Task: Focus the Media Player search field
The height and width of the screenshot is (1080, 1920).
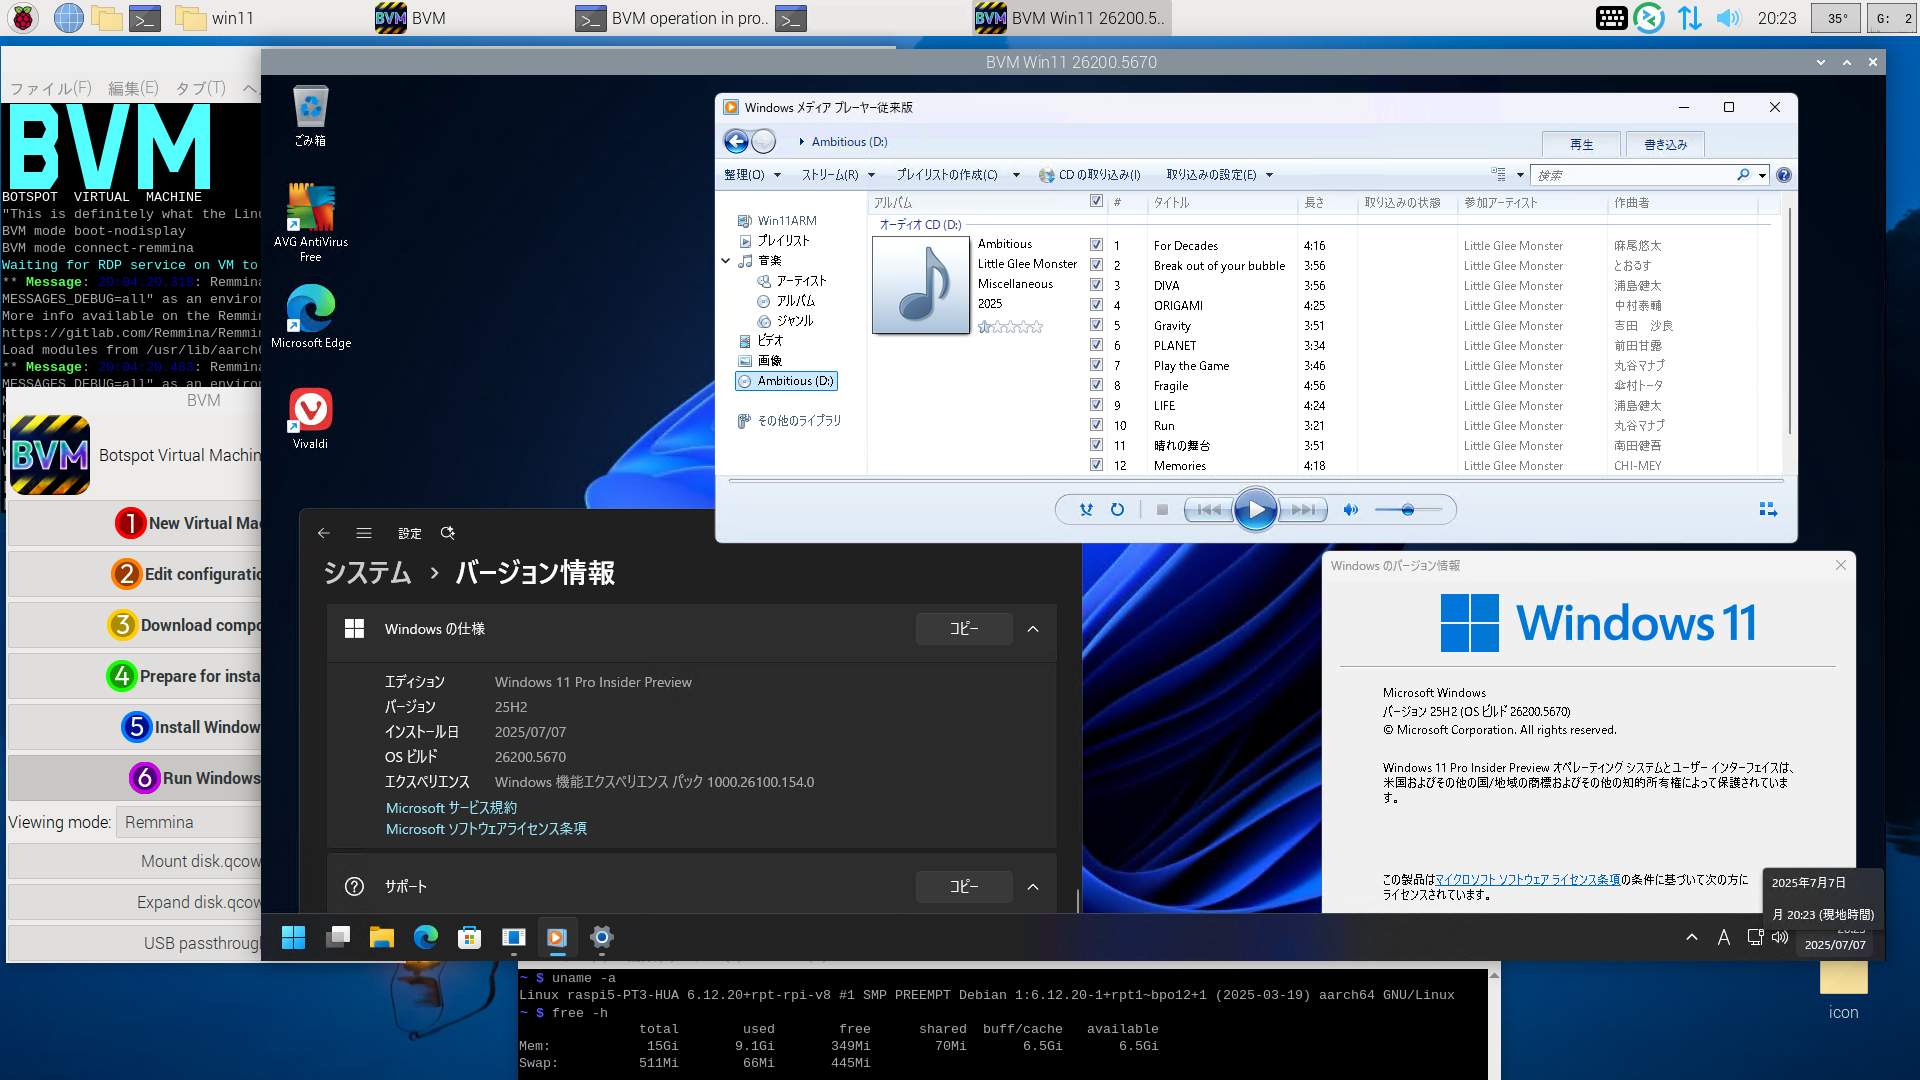Action: [x=1634, y=175]
